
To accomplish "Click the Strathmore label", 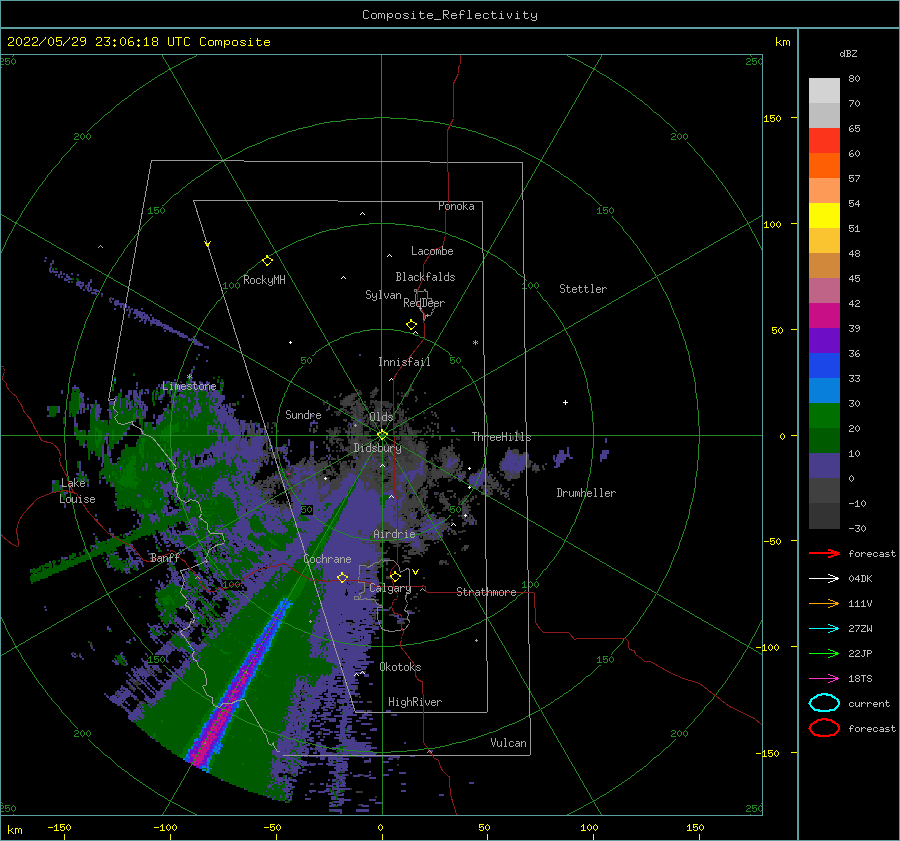I will 486,592.
